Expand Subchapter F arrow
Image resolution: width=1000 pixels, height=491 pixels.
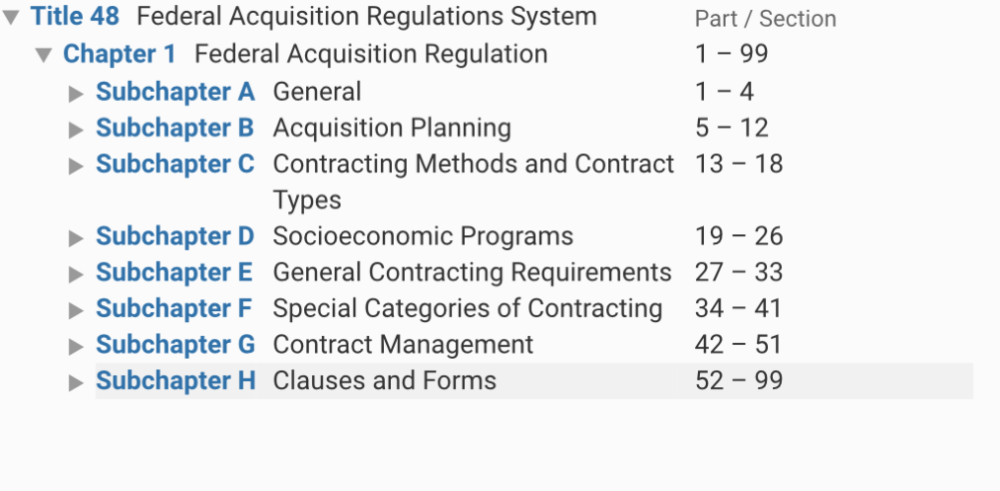pyautogui.click(x=76, y=310)
